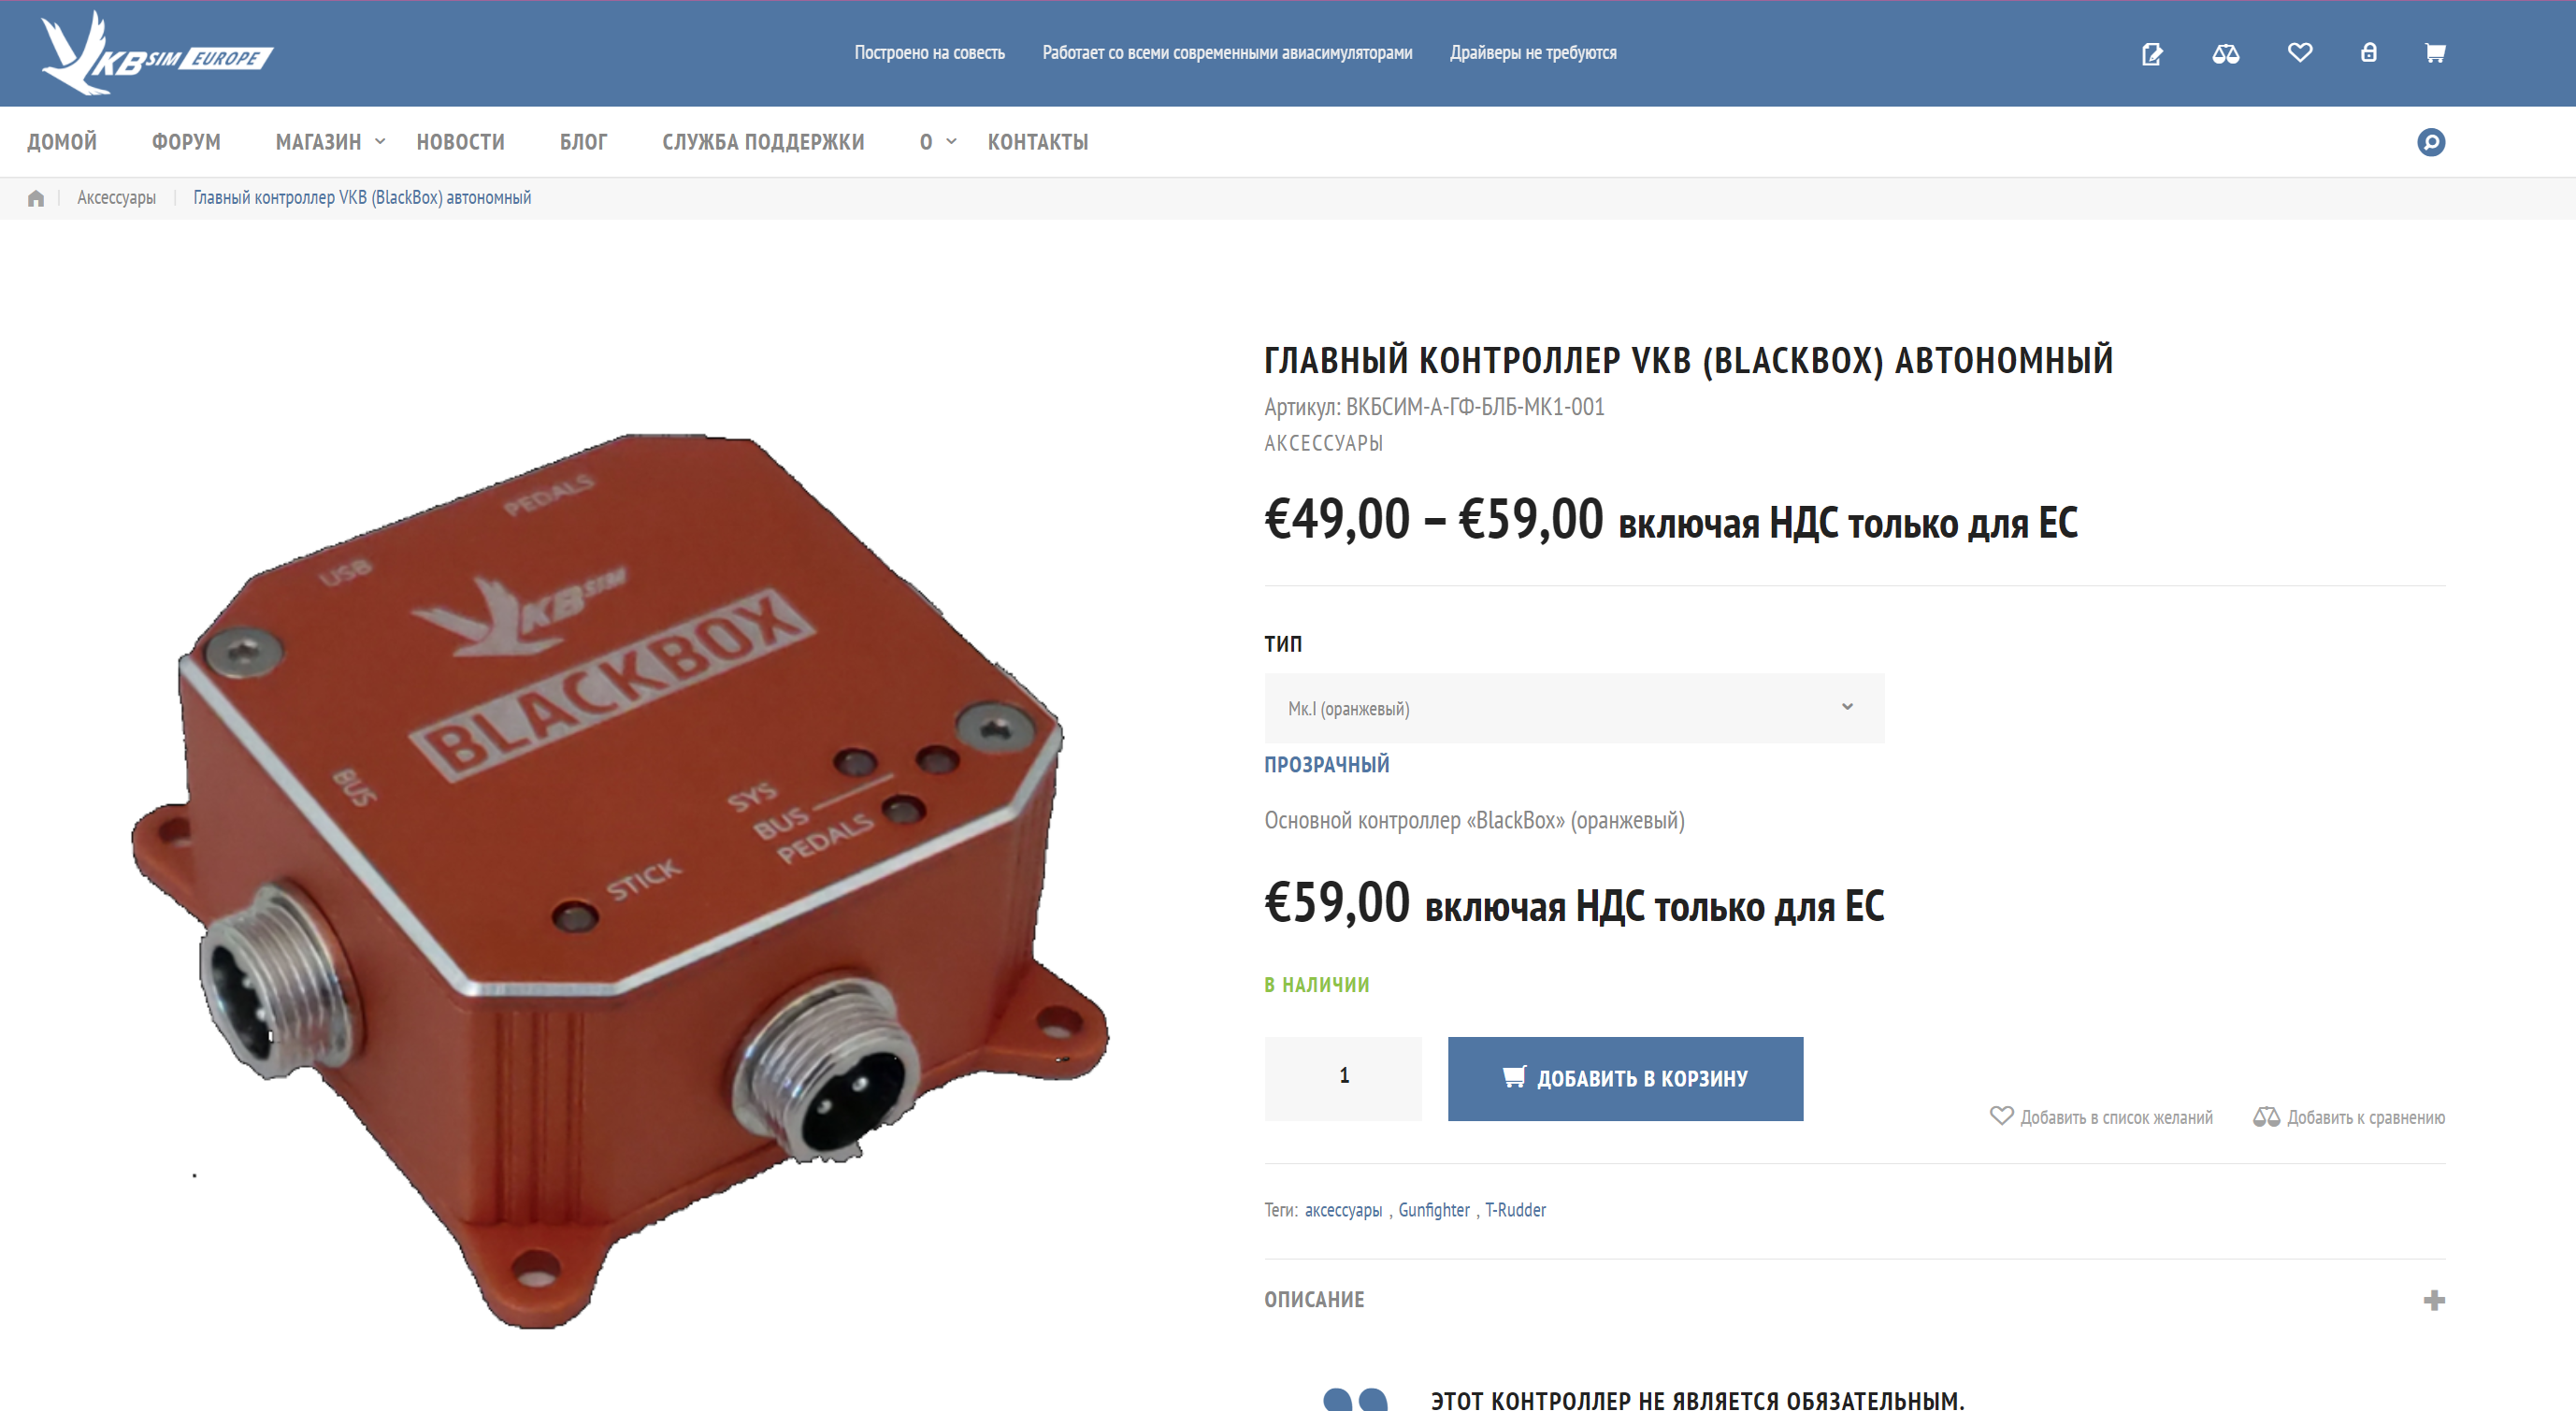Viewport: 2576px width, 1411px height.
Task: Click the register pencil icon in header
Action: point(2152,53)
